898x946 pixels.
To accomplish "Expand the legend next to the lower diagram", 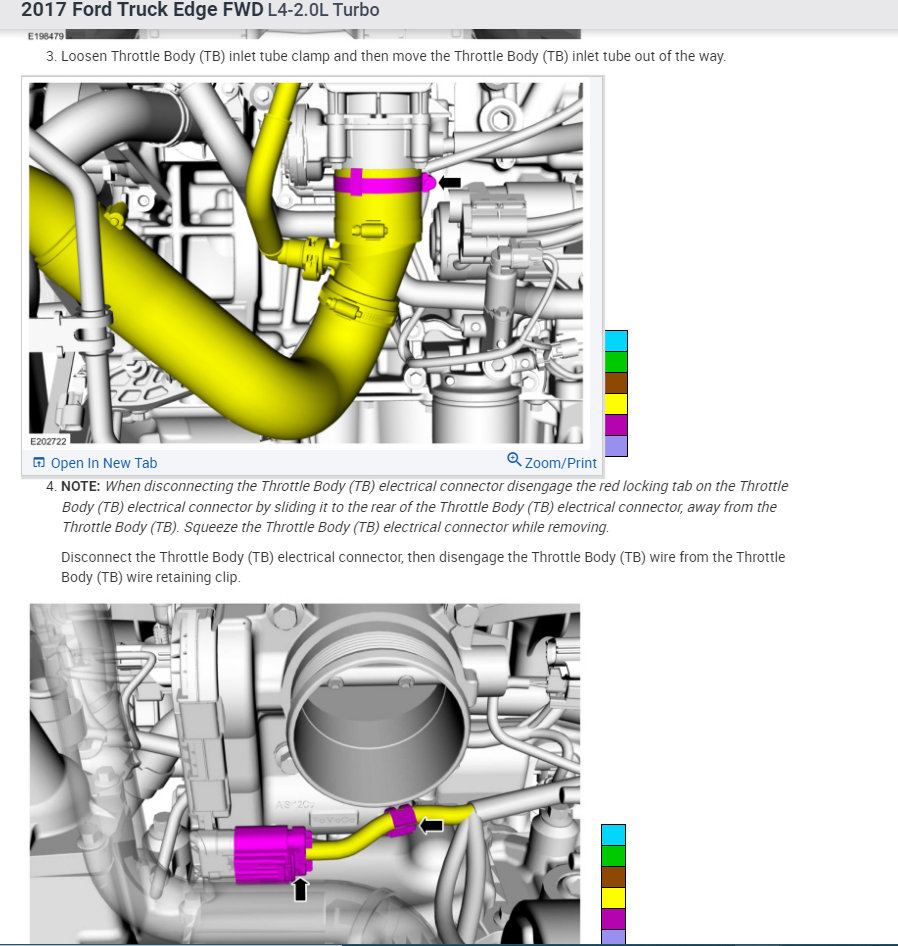I will click(611, 885).
